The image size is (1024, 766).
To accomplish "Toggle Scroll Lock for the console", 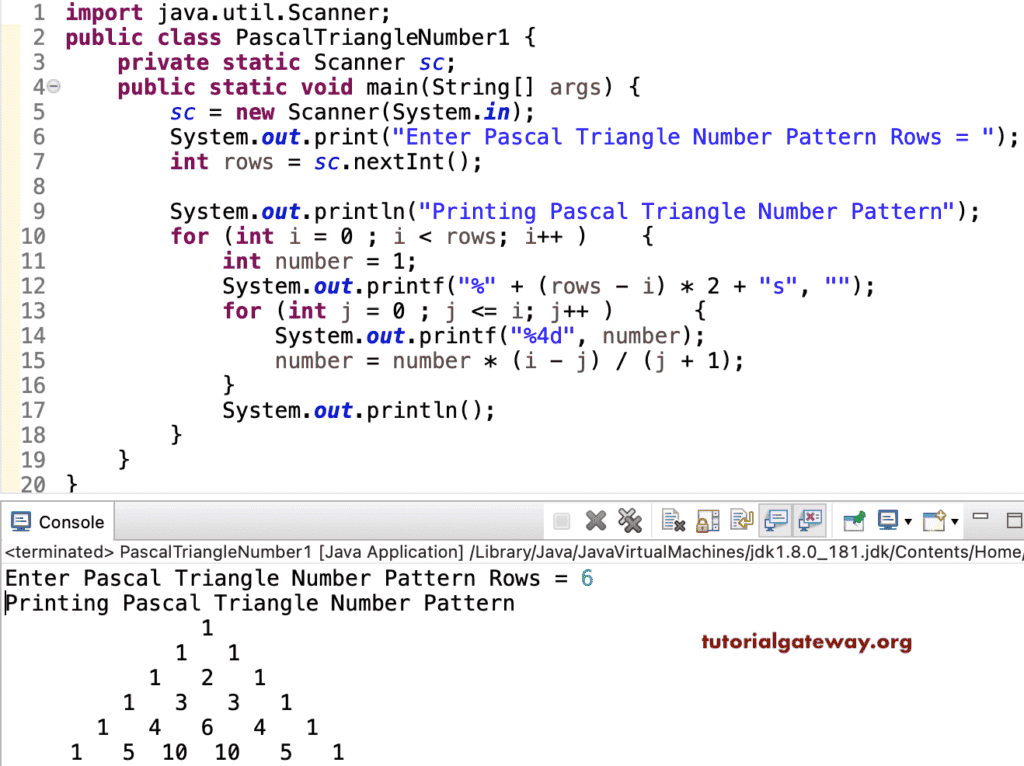I will point(706,520).
